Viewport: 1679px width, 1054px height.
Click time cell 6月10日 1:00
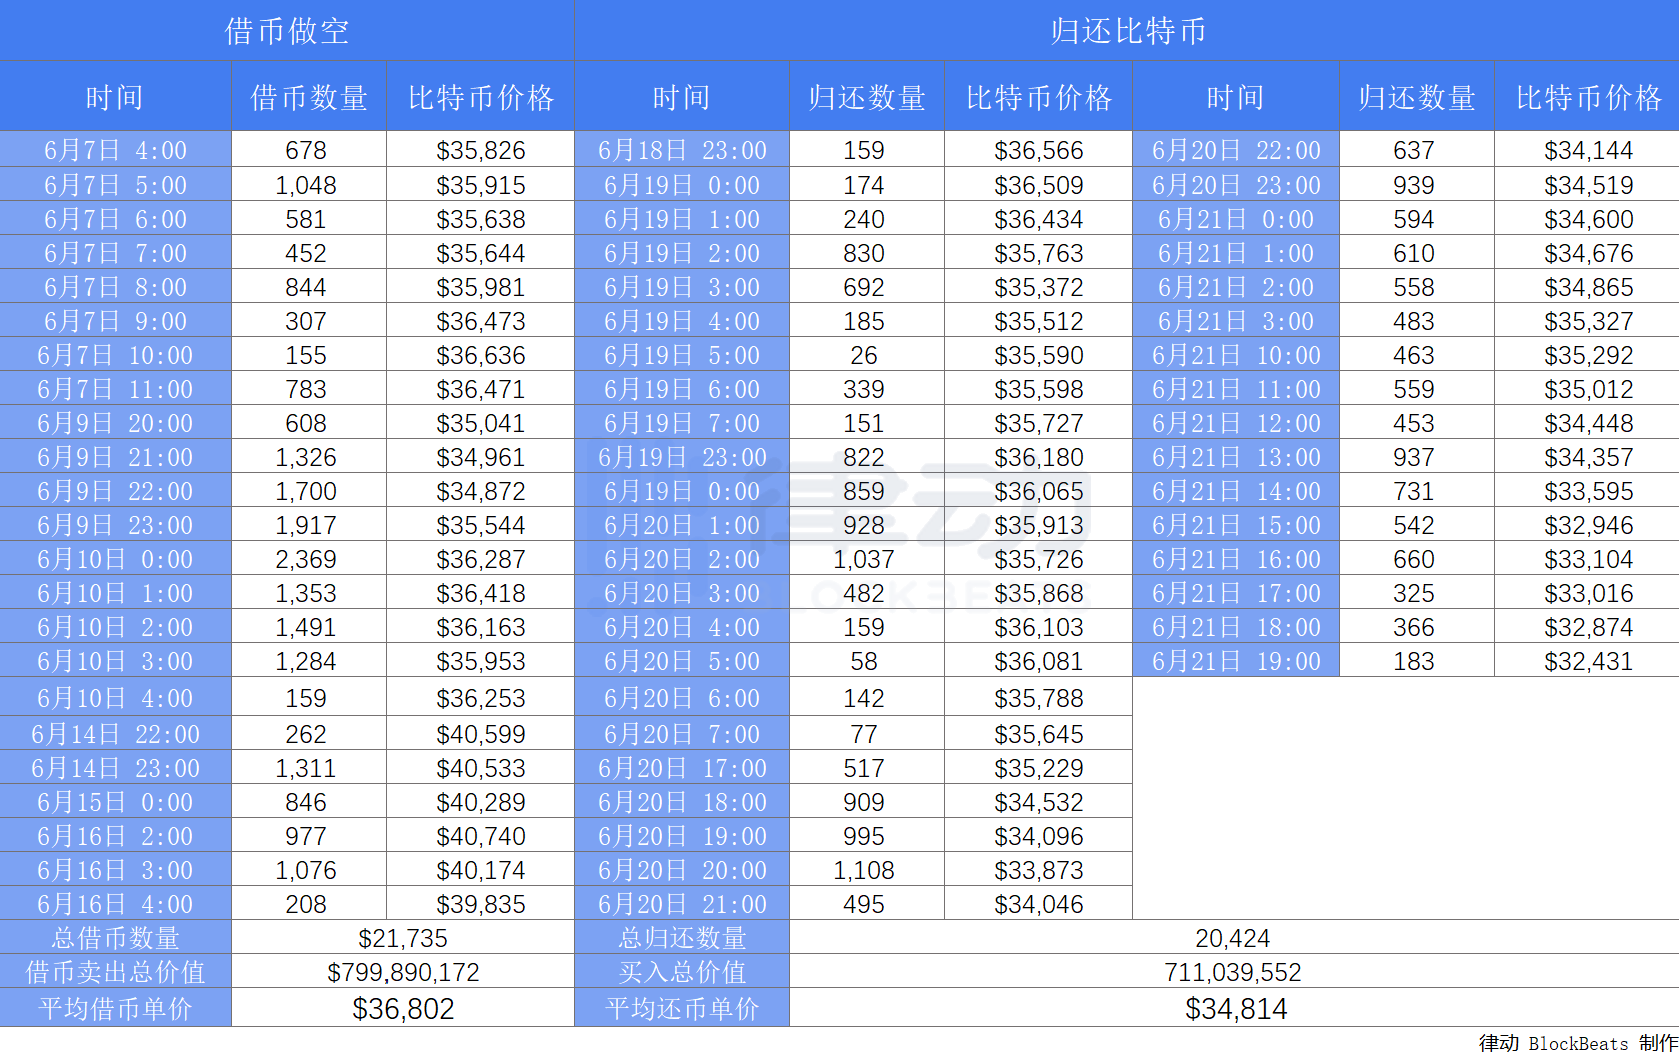coord(115,593)
